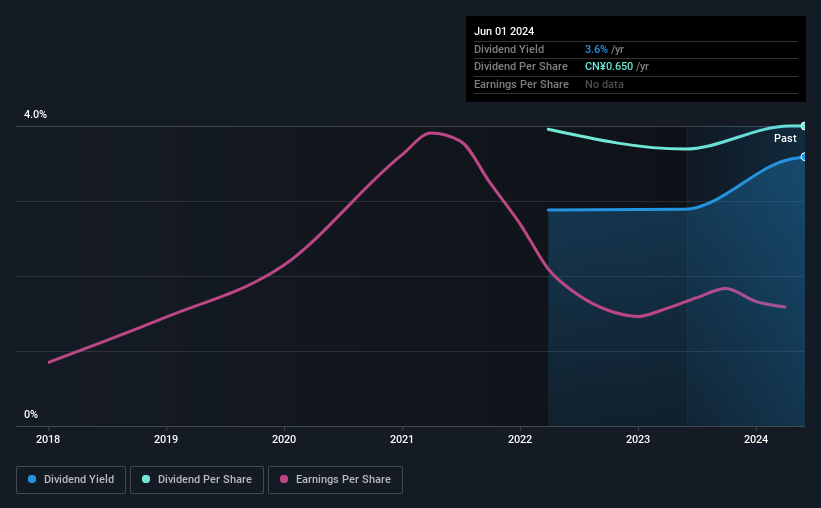Click the Jun 01 2024 tooltip date header

(x=504, y=31)
